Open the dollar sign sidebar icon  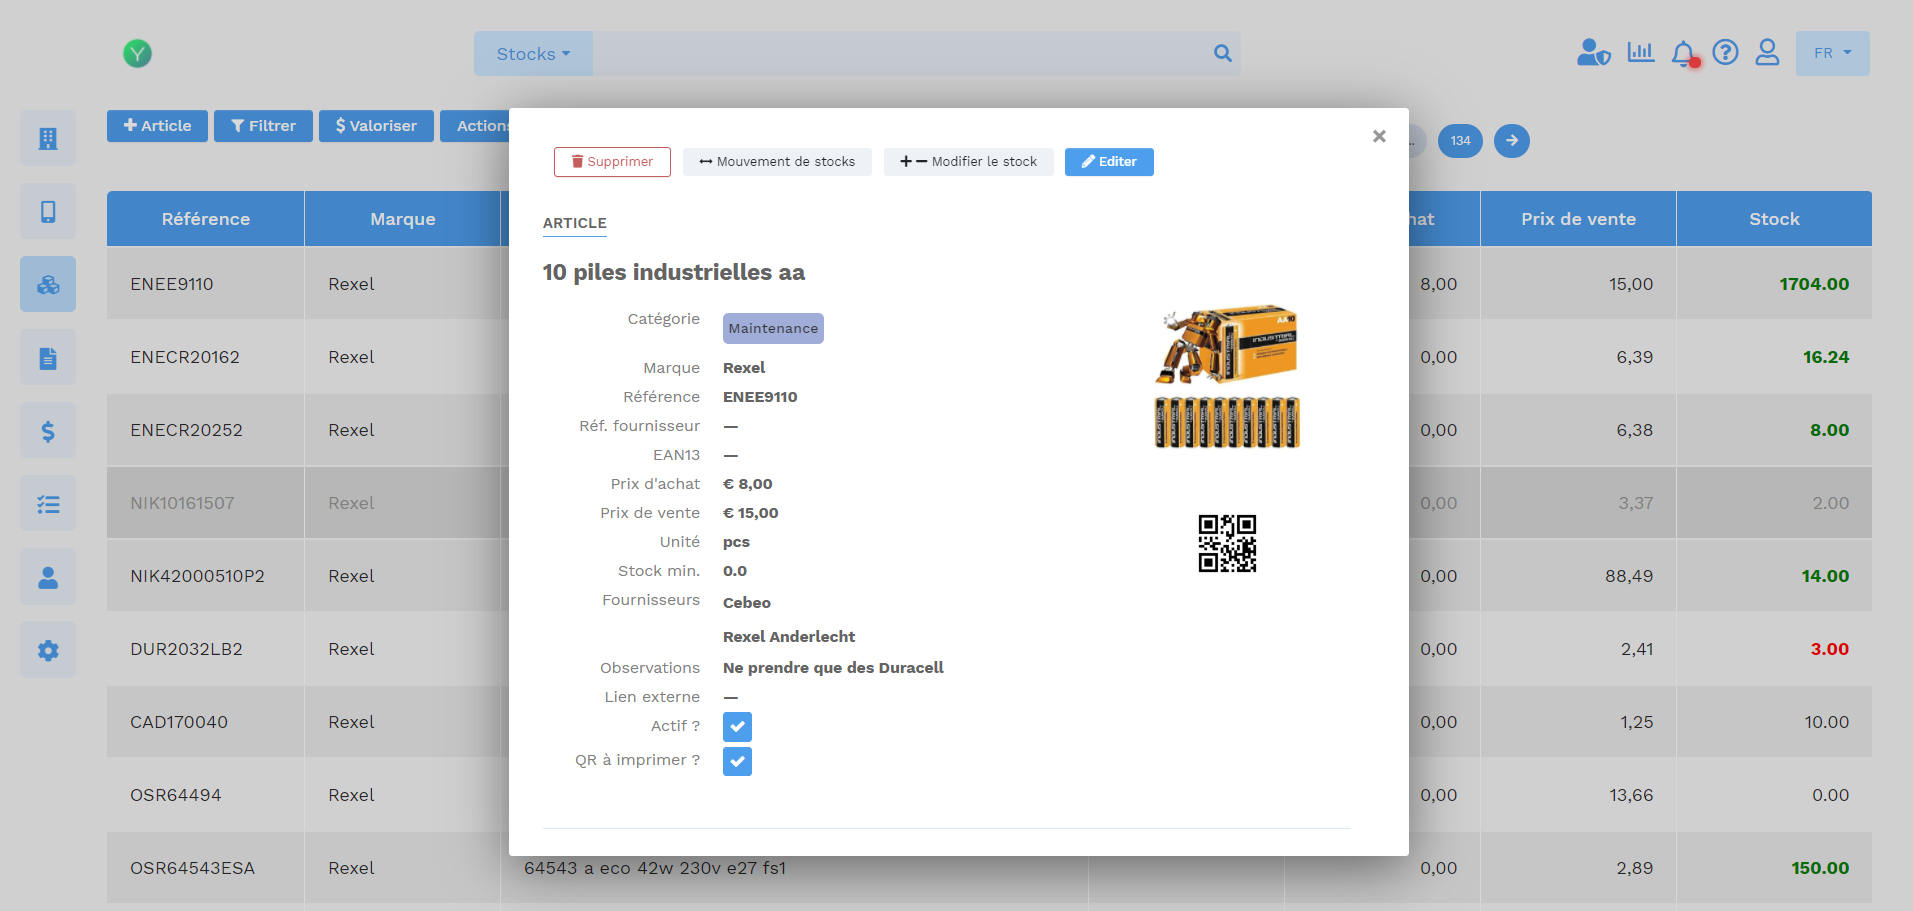48,430
